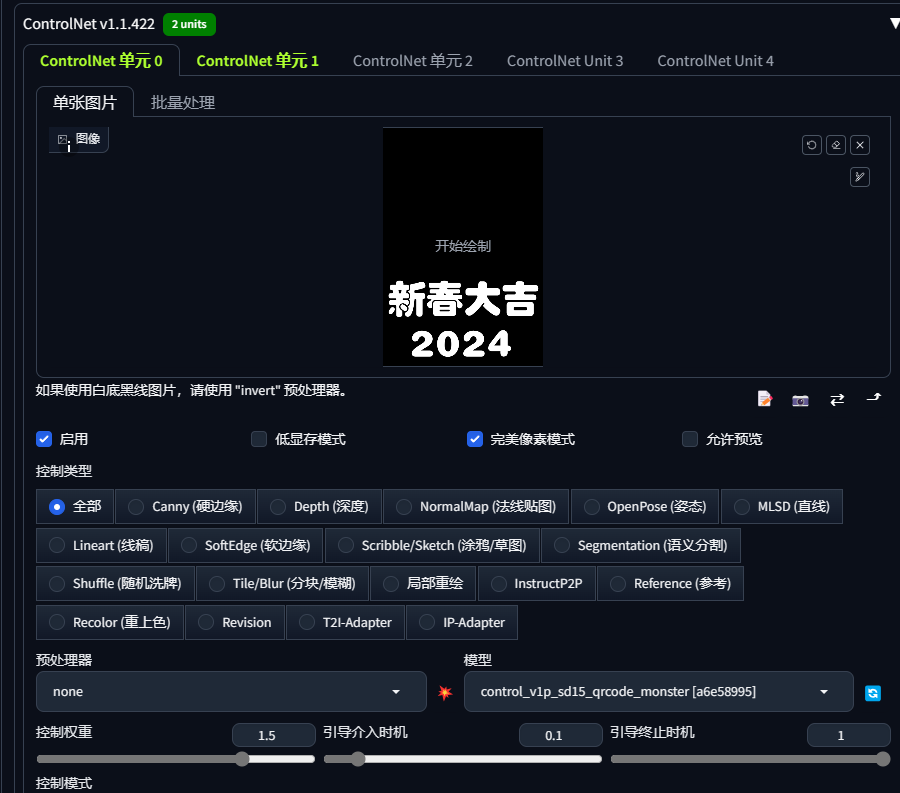
Task: Disable 完美像素模式 checkbox
Action: click(475, 439)
